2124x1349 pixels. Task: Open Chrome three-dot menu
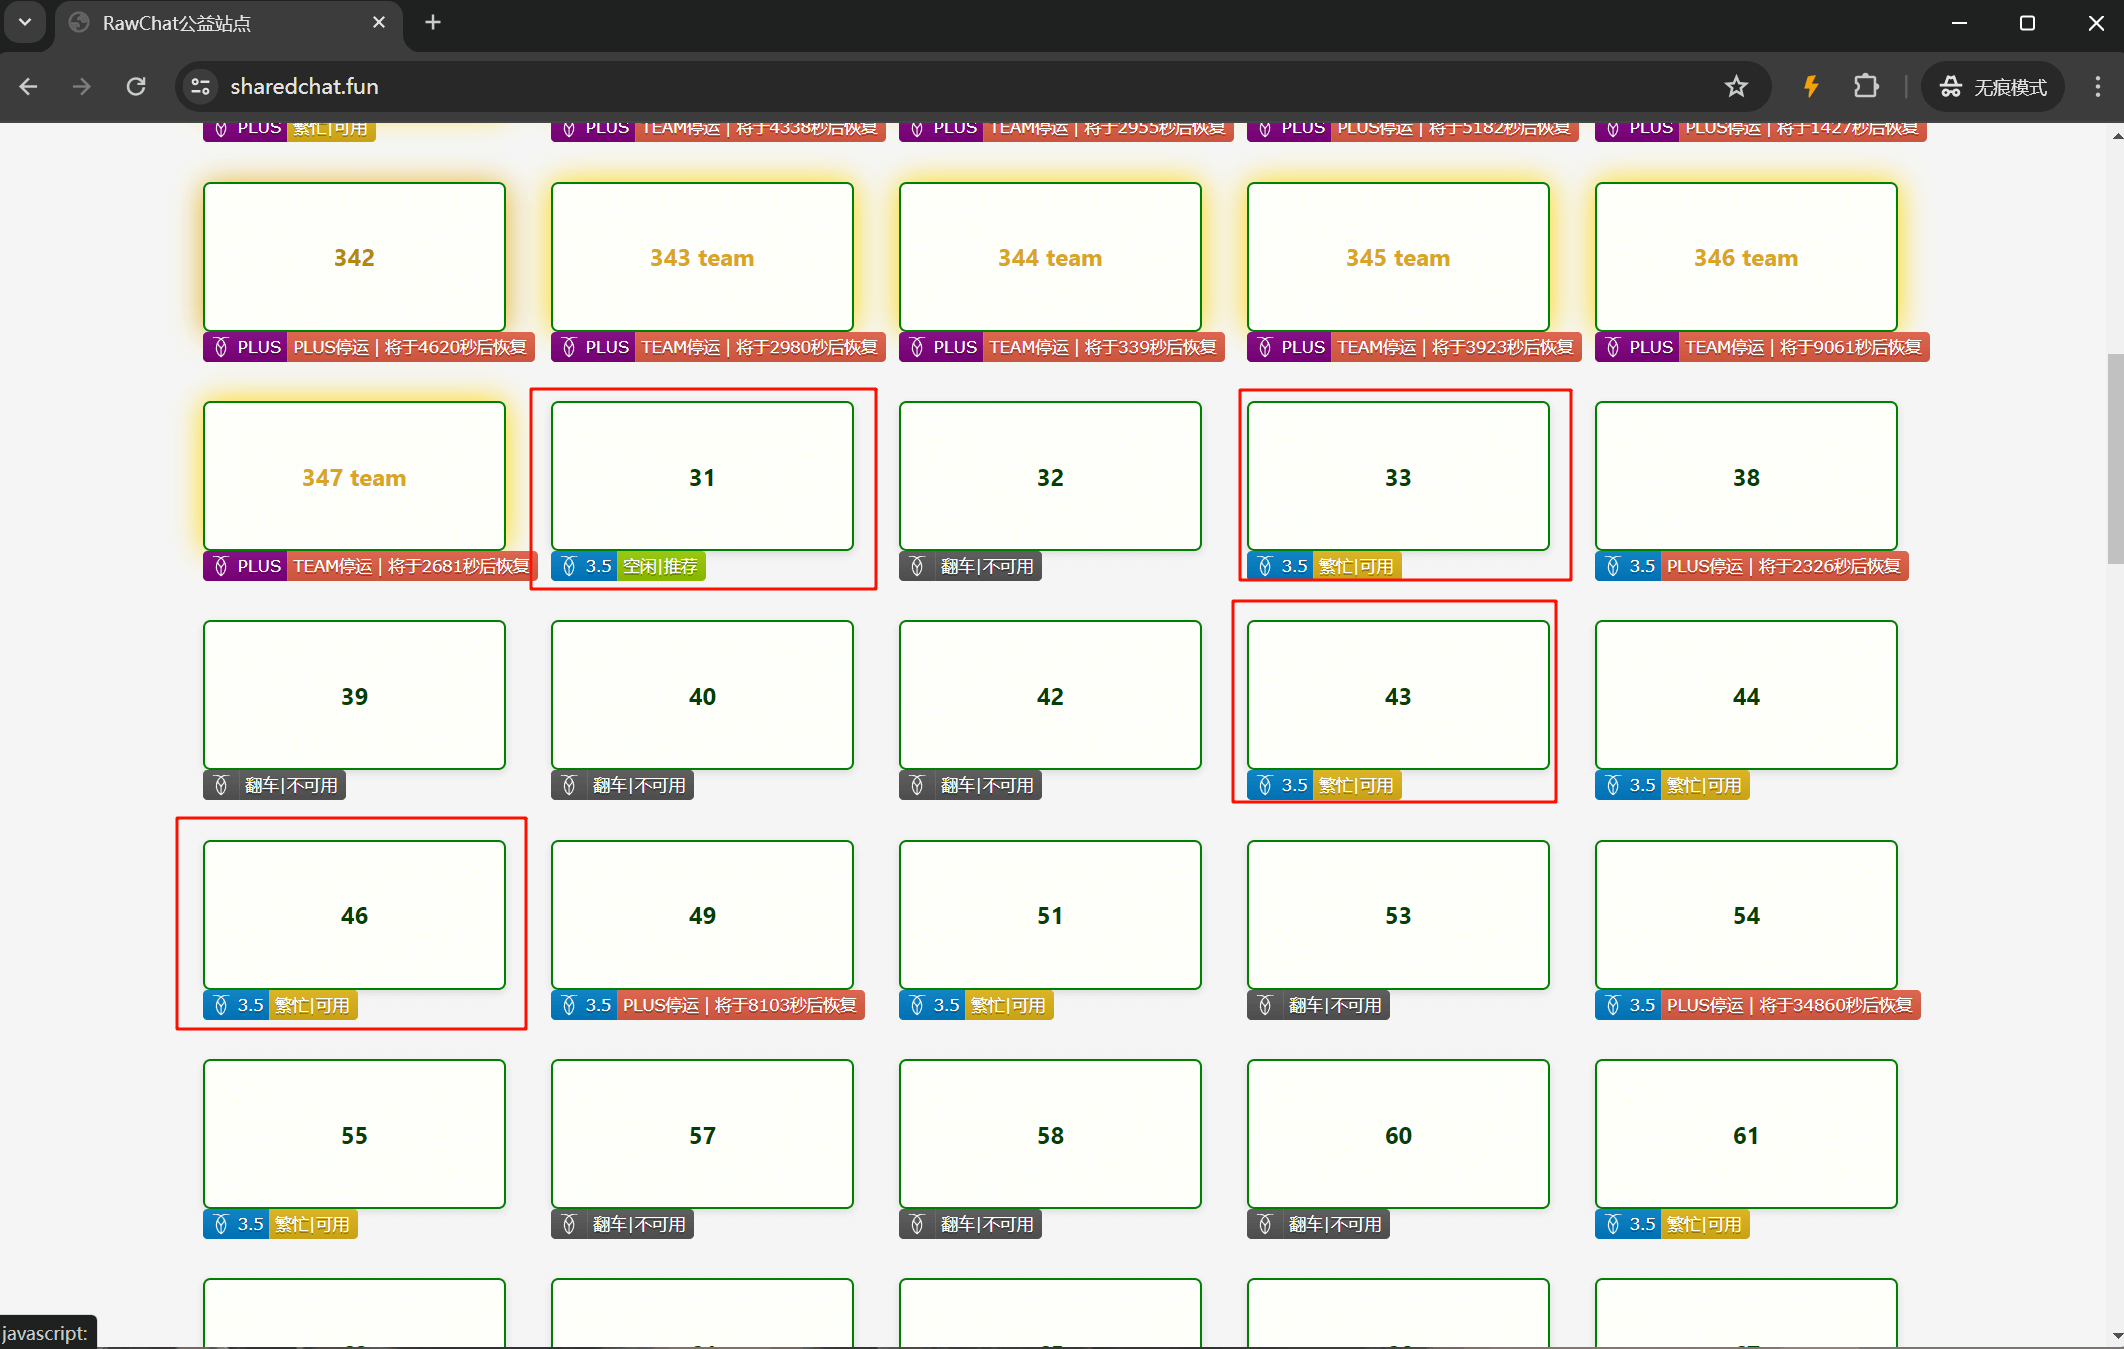click(x=2097, y=86)
